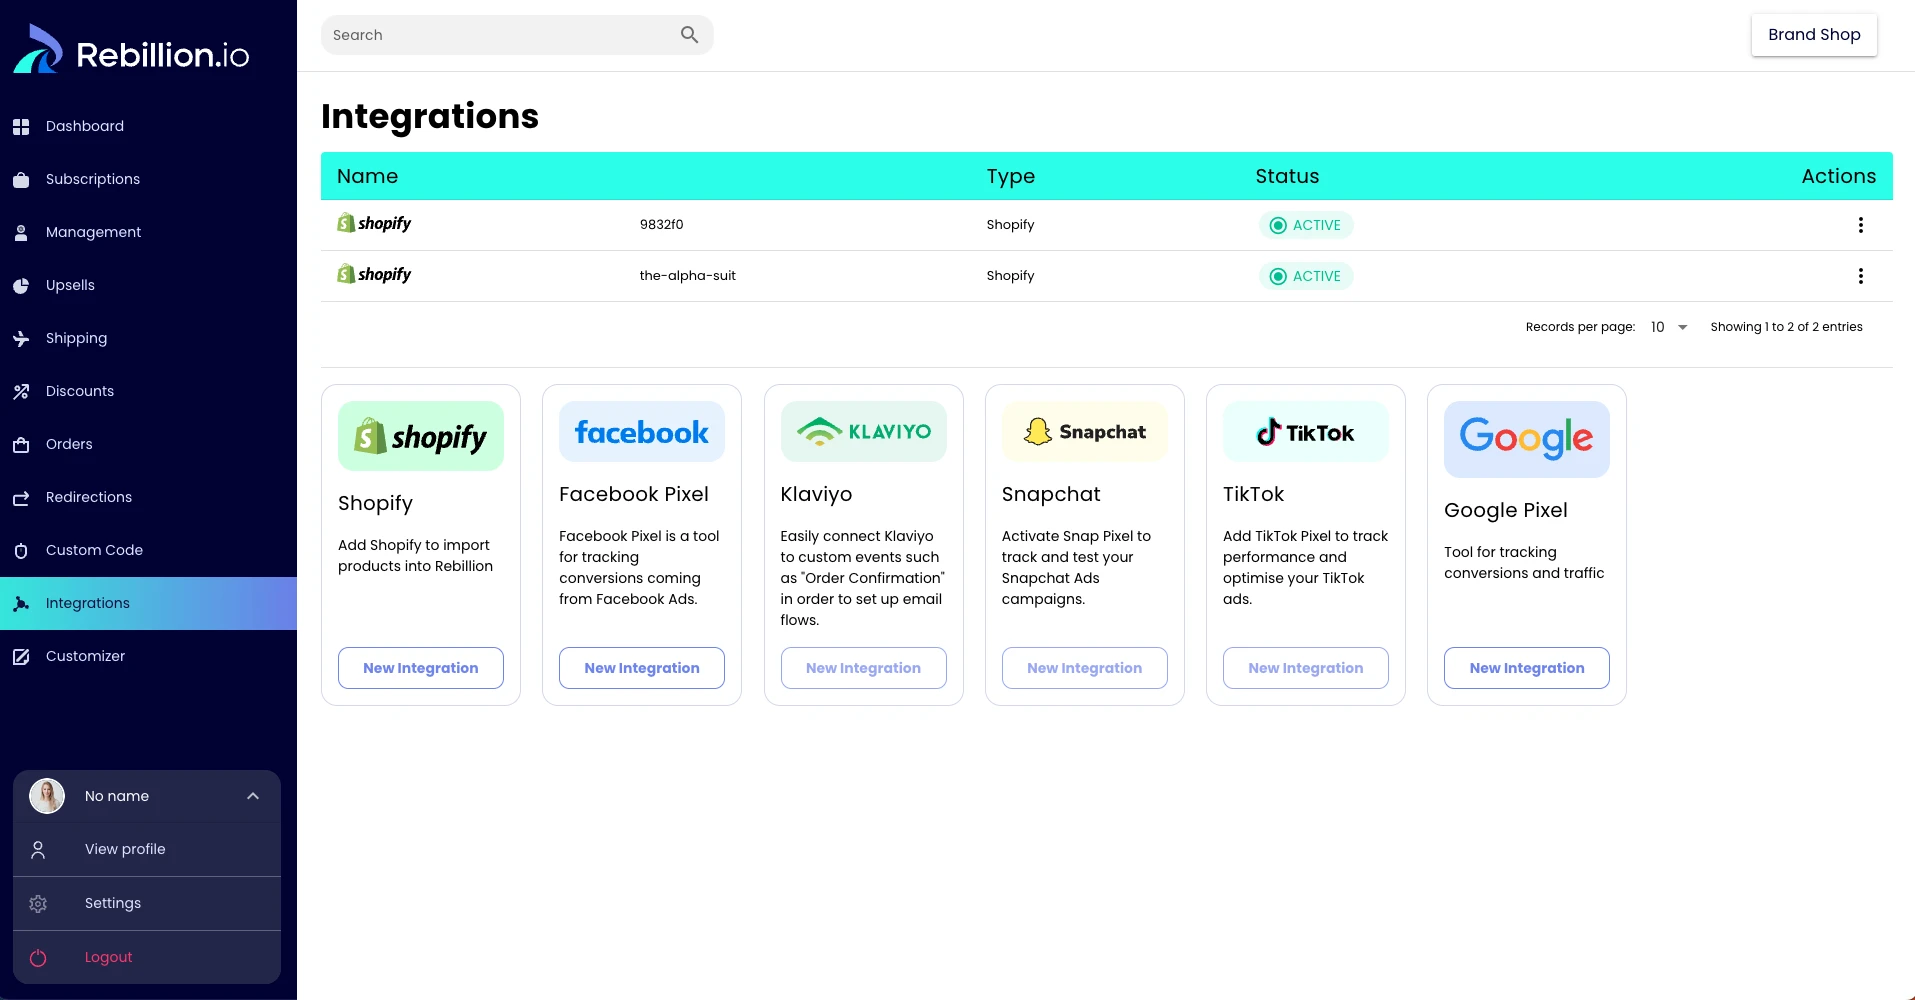This screenshot has height=1000, width=1915.
Task: Open the Dashboard menu item
Action: click(148, 126)
